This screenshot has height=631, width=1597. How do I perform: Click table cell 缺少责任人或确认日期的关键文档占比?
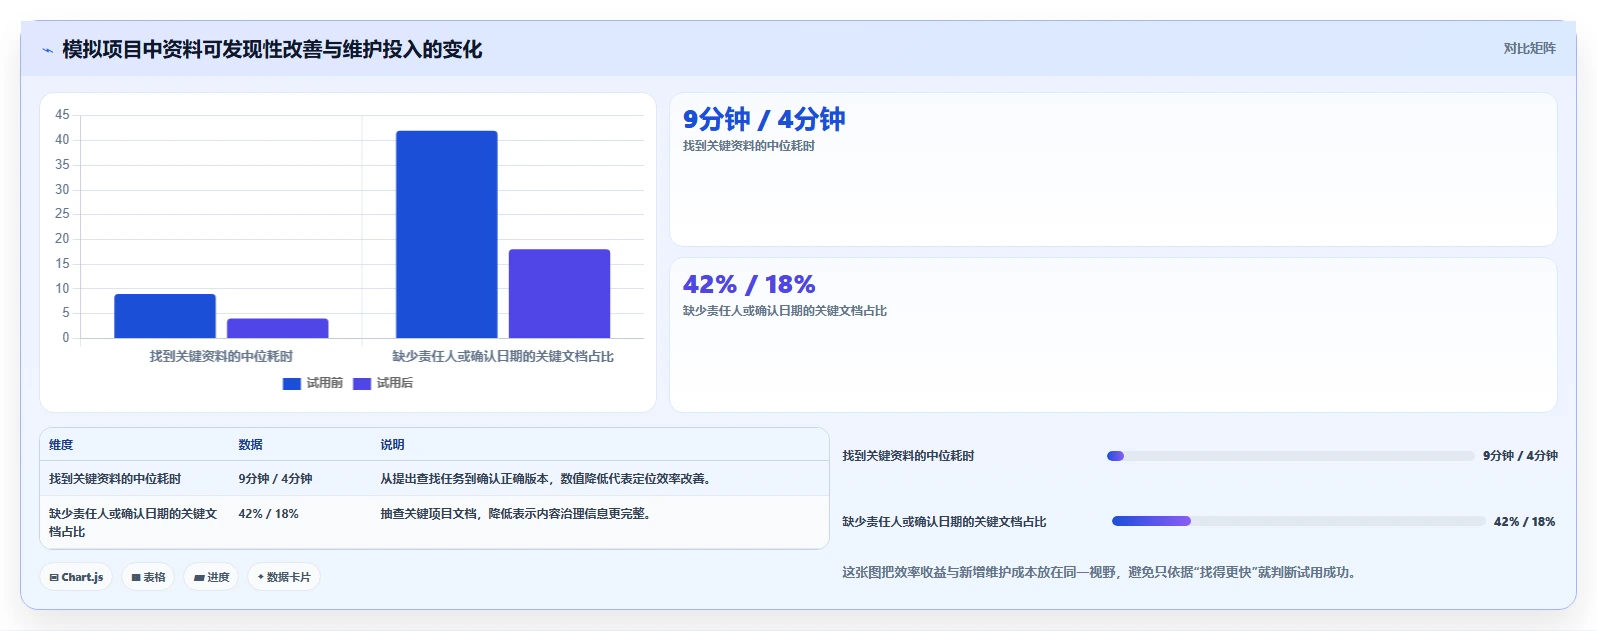133,523
